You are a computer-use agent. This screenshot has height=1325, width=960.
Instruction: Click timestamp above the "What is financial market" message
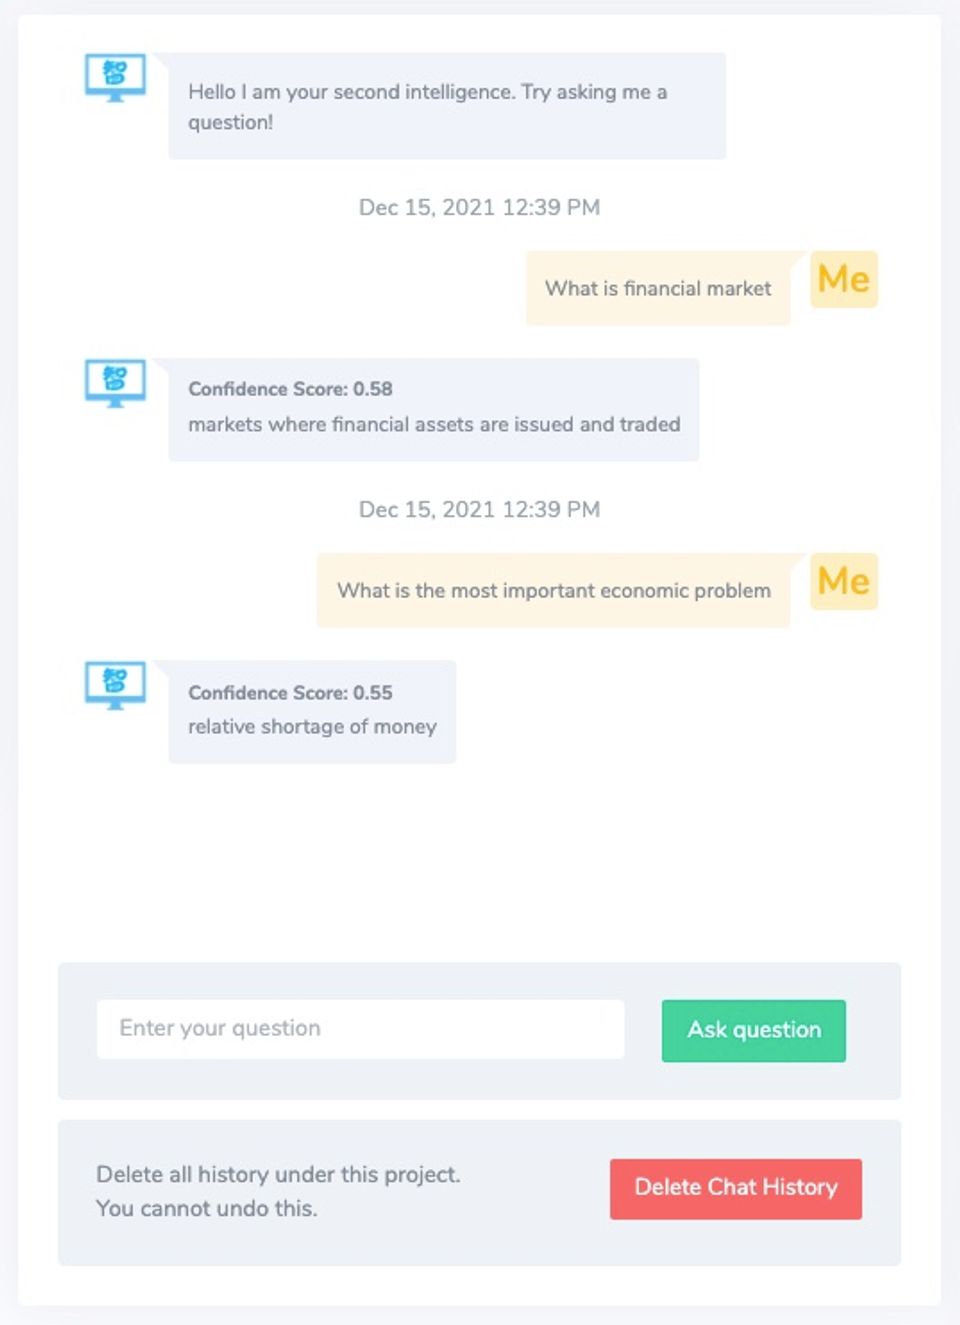(479, 208)
